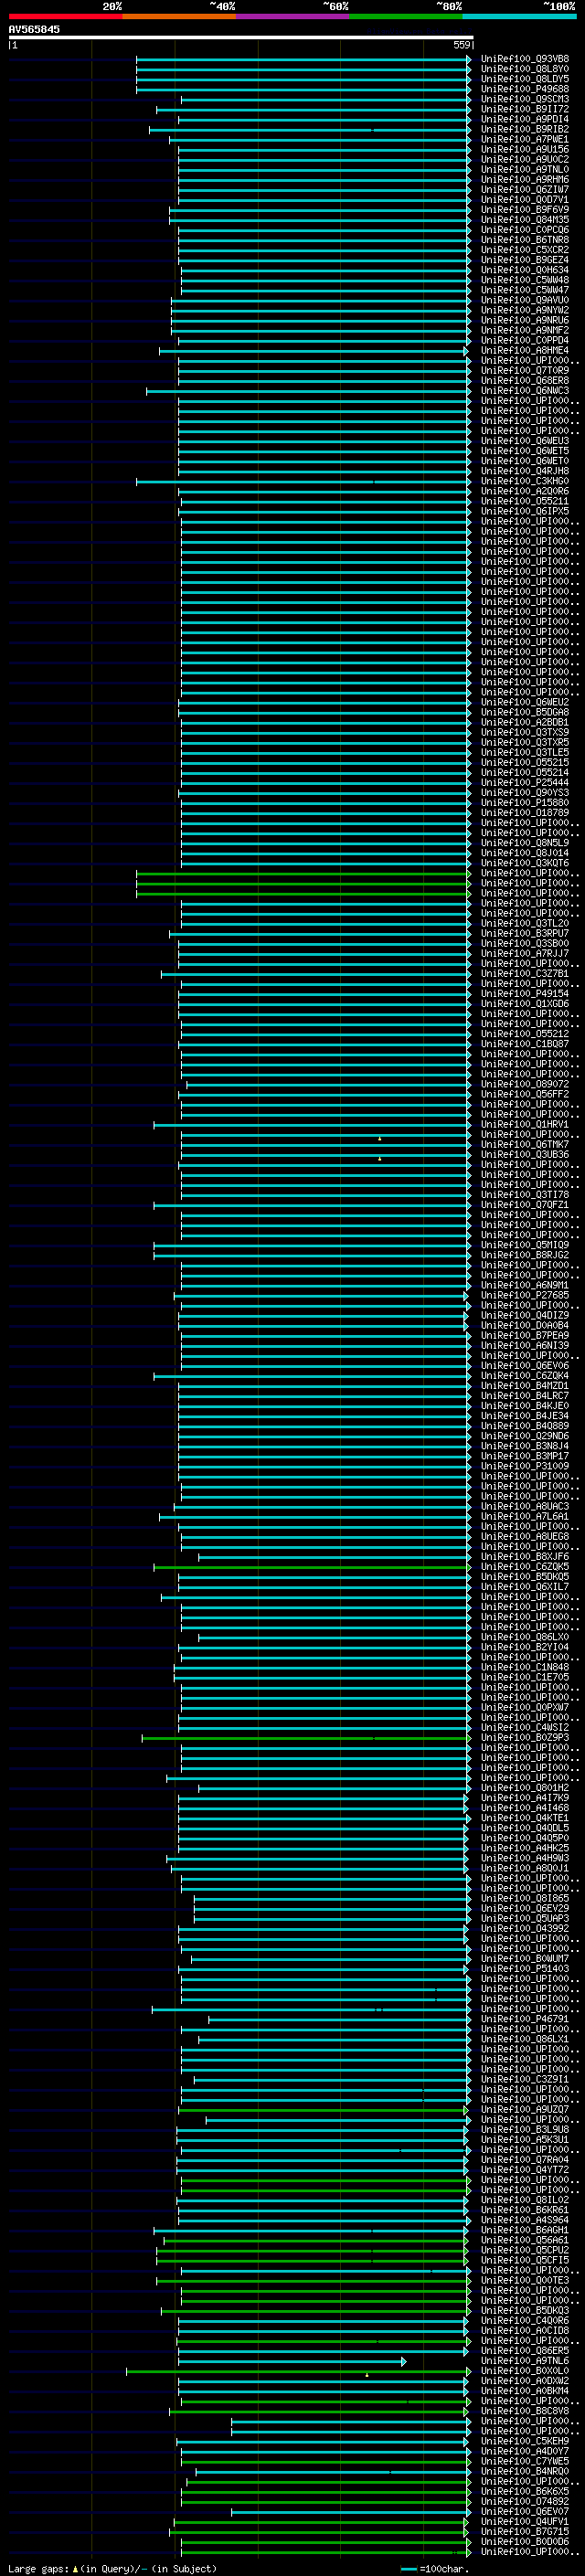This screenshot has width=585, height=2576.
Task: Select hit UniRef100_B6TNR8
Action: click(524, 240)
